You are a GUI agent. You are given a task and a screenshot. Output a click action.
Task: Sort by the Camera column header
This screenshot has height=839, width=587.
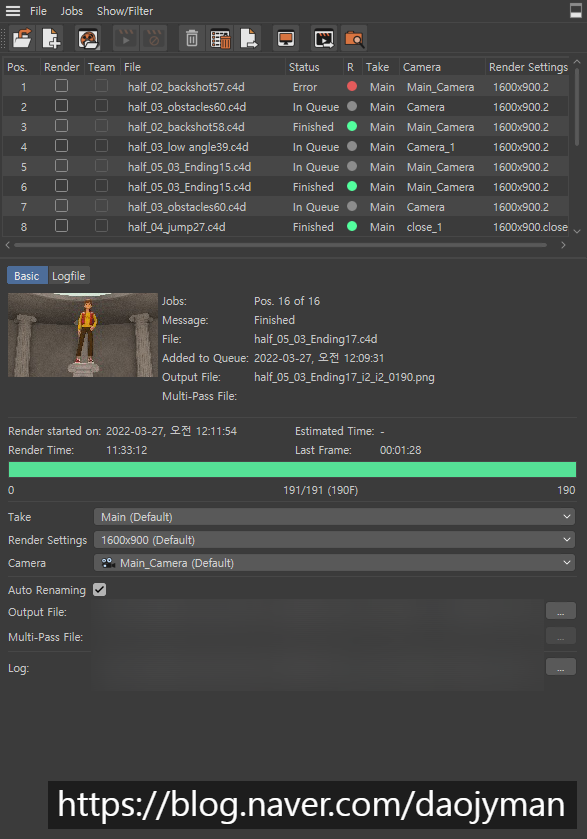click(x=442, y=67)
